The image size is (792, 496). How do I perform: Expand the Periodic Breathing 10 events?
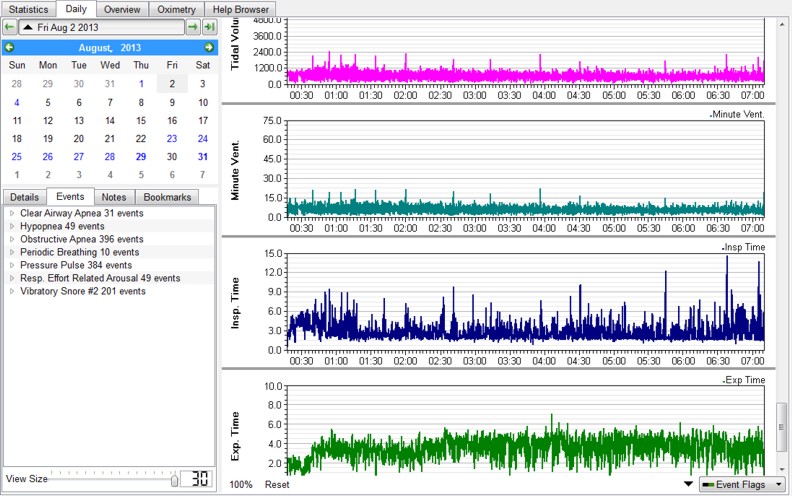click(12, 253)
